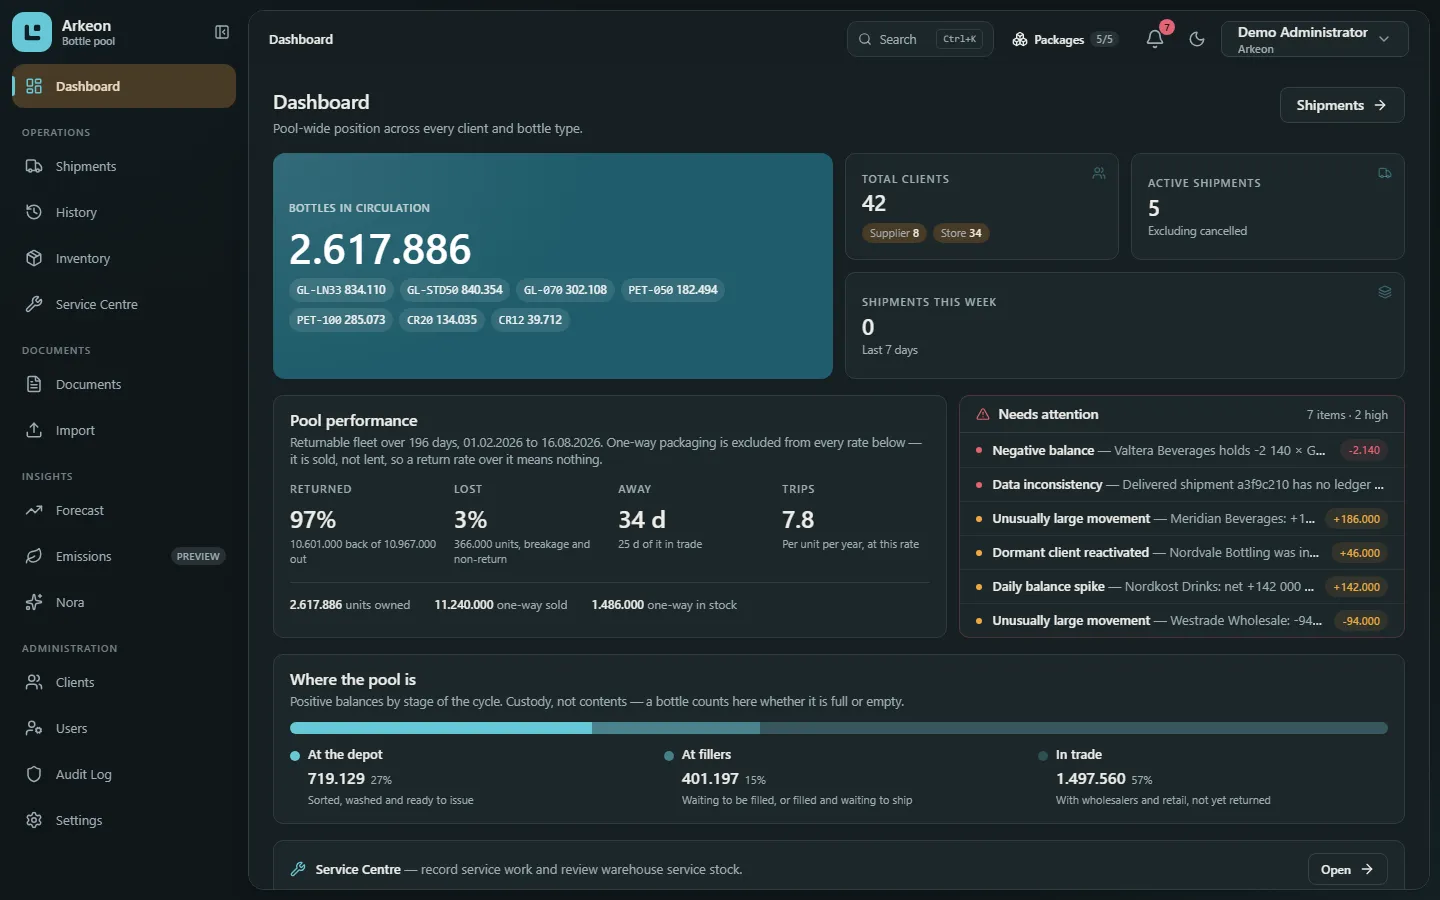Expand the Negative balance attention item
1440x900 pixels.
coord(1181,450)
